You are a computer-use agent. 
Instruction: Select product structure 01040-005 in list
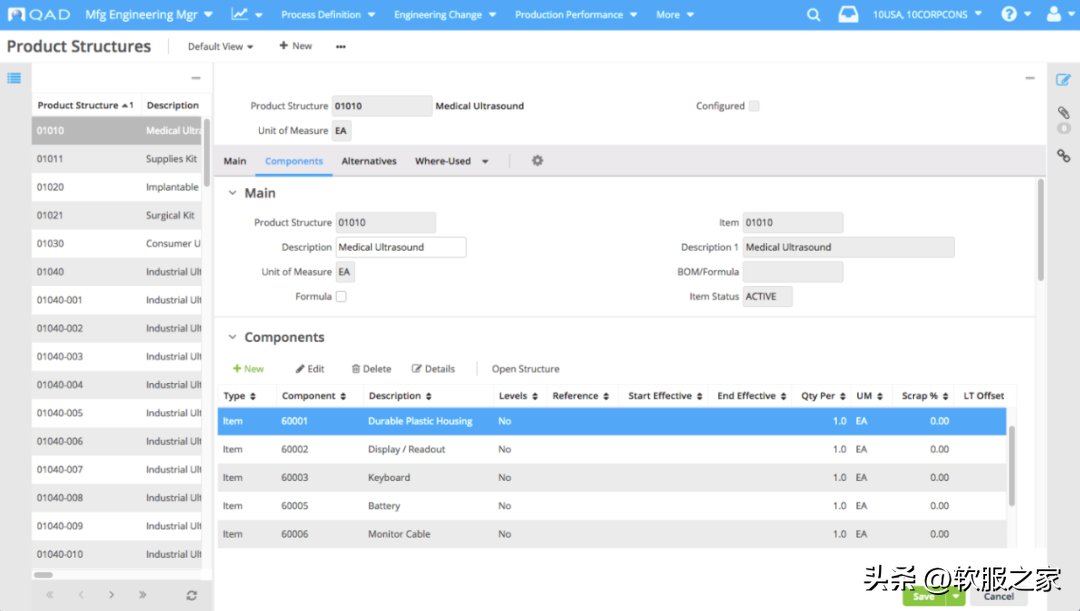(60, 413)
